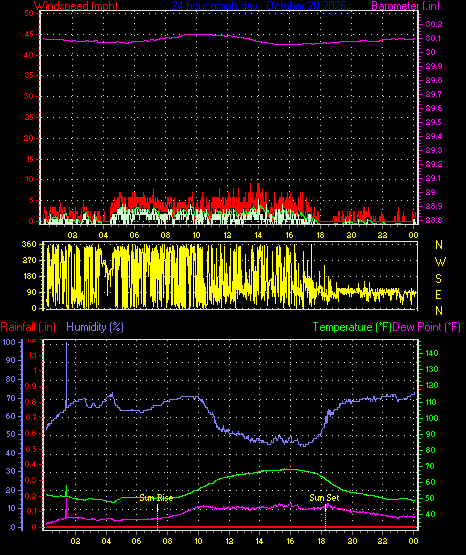The width and height of the screenshot is (466, 555).
Task: Click the Sun Rise marker label
Action: (x=156, y=498)
